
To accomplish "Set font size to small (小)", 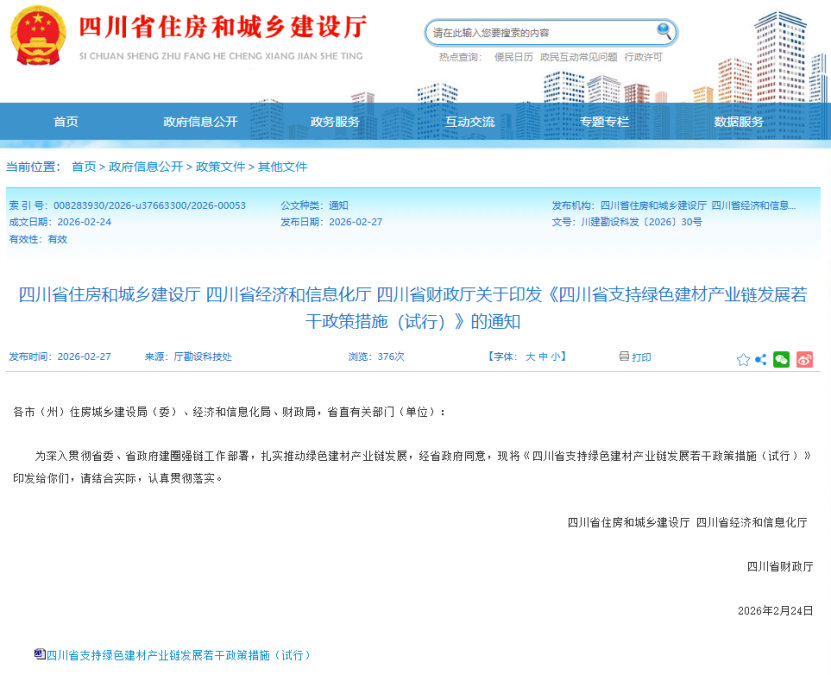I will [x=555, y=357].
